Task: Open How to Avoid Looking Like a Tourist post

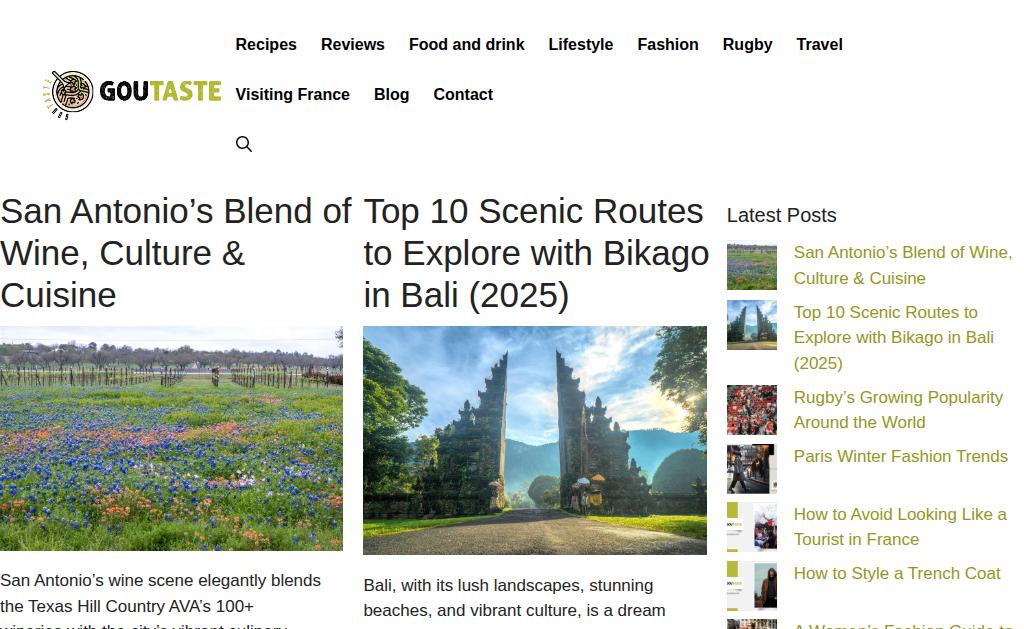Action: (900, 526)
